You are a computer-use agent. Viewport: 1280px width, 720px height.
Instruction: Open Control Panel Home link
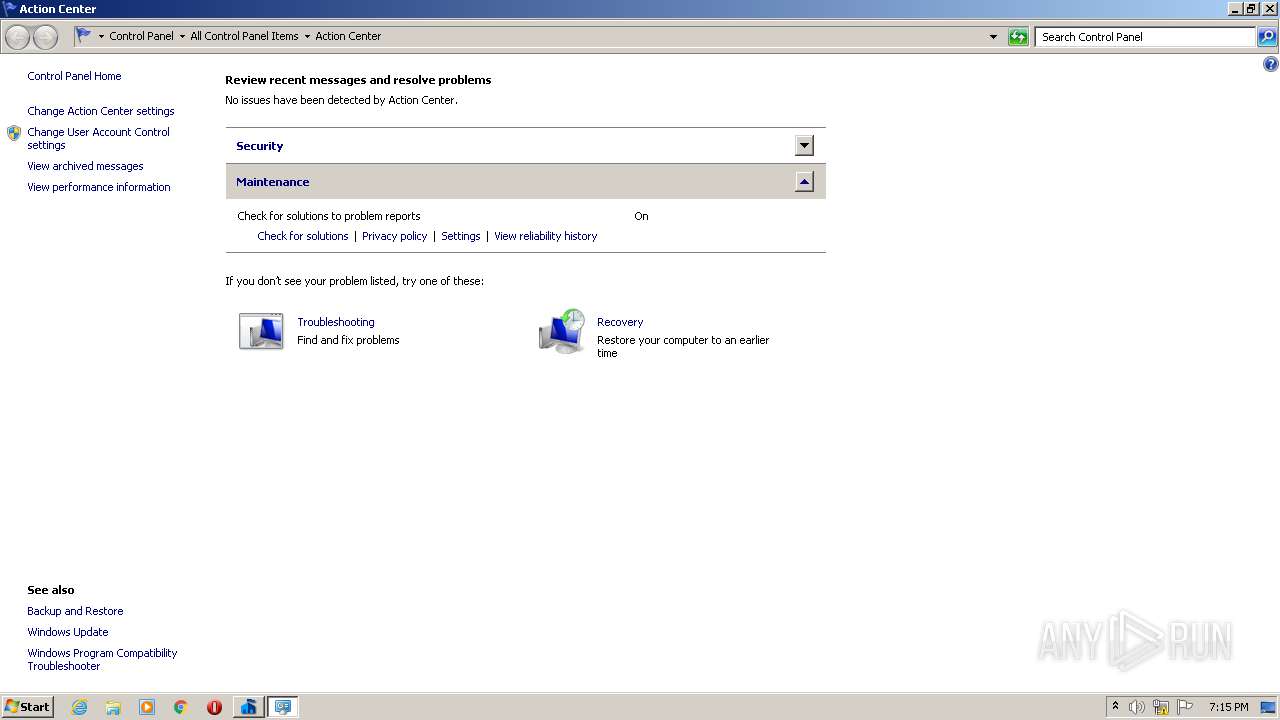[74, 76]
